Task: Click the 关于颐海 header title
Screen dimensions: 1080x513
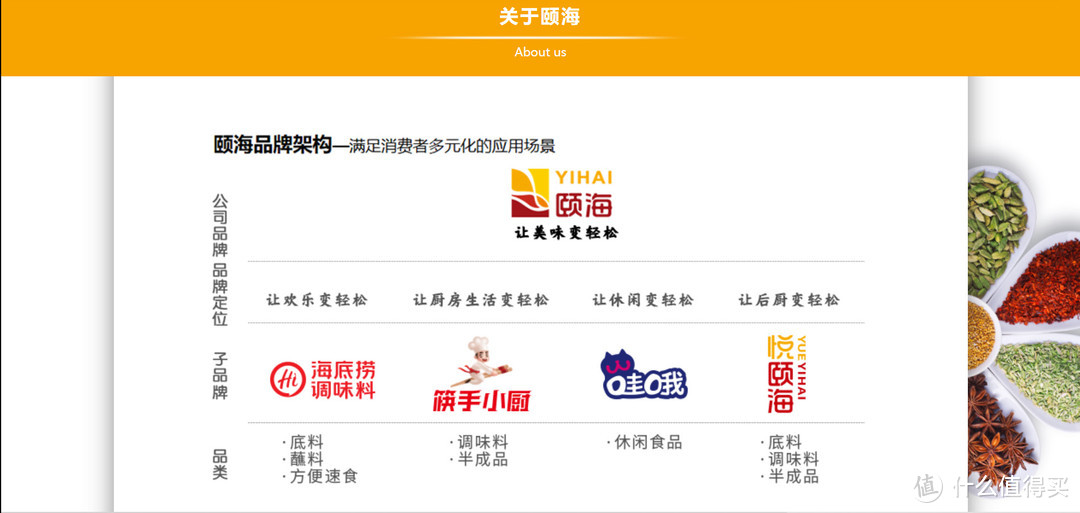Action: pyautogui.click(x=540, y=17)
